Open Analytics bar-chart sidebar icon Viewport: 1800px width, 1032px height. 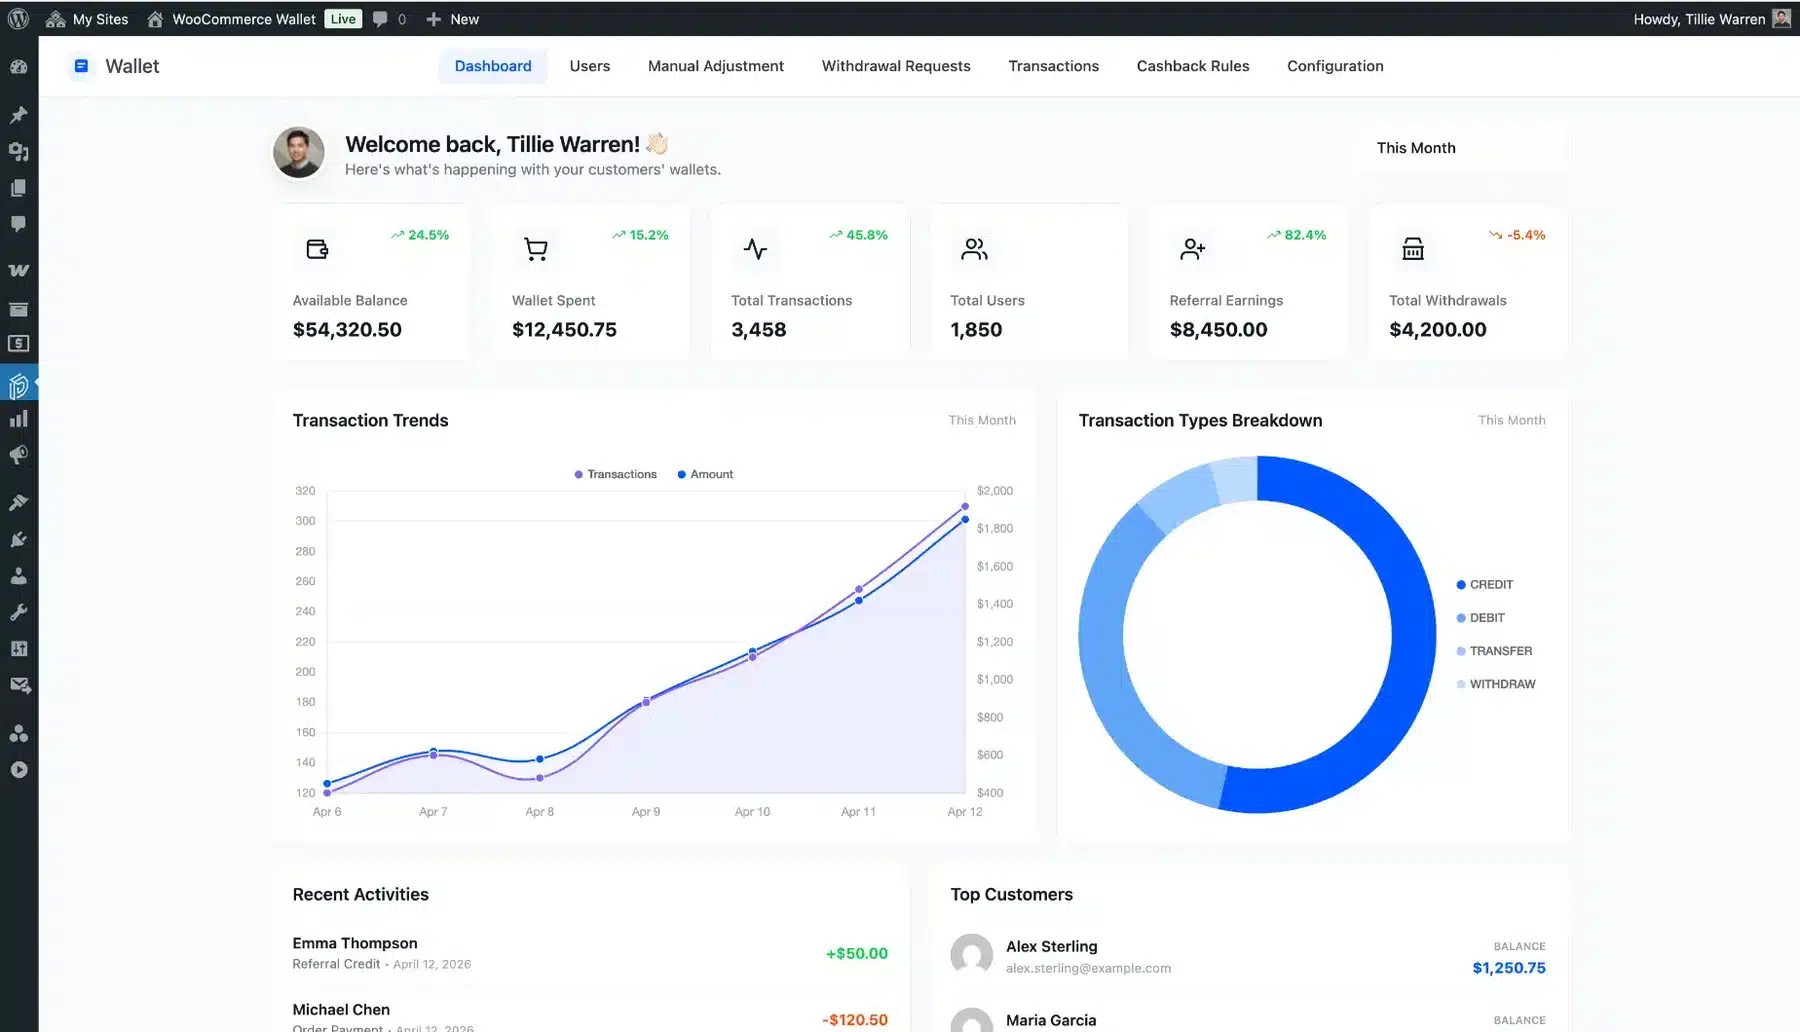click(18, 419)
